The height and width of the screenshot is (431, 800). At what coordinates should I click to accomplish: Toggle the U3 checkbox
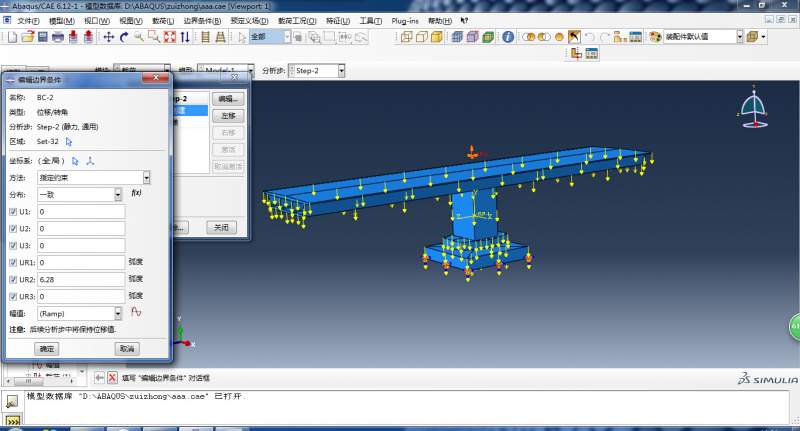(x=13, y=245)
